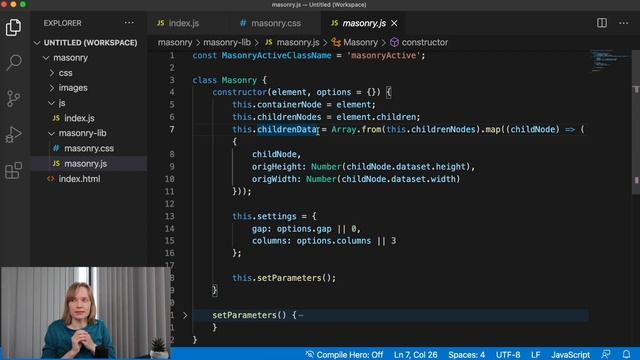Close the masonry.js editor tab

click(394, 23)
